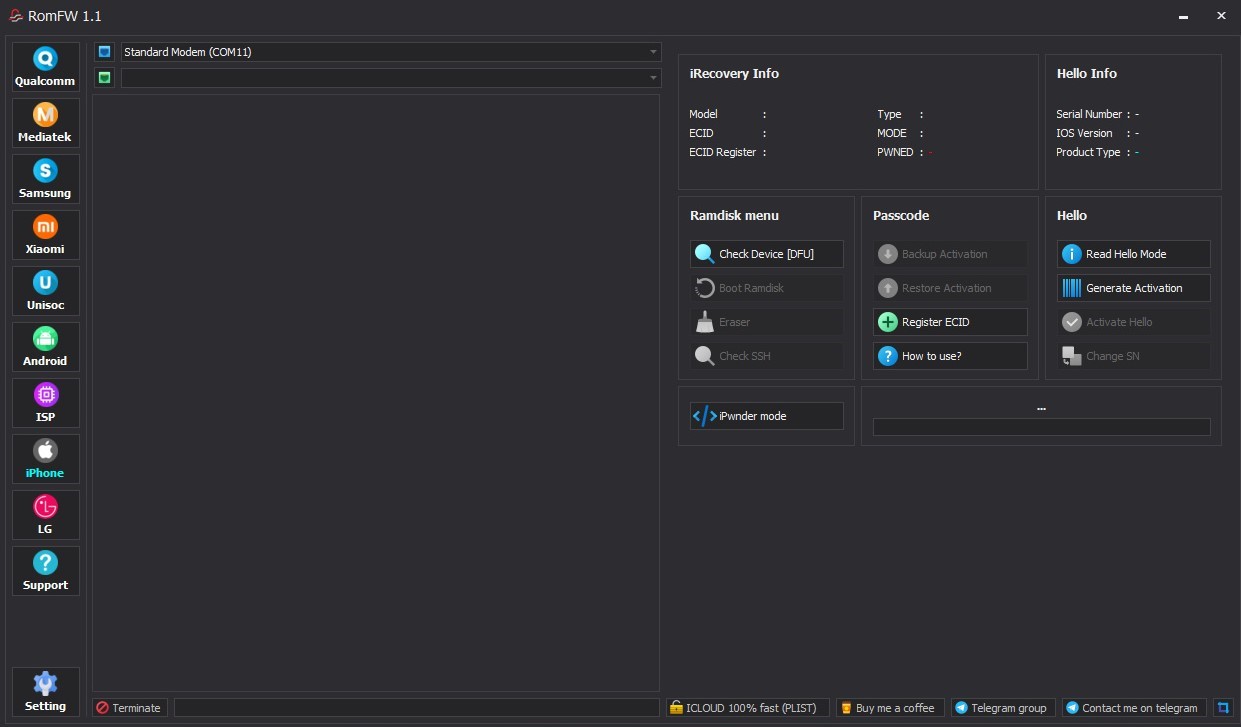Screen dimensions: 1241x727
Task: Open the Samsung section in sidebar
Action: pos(45,179)
